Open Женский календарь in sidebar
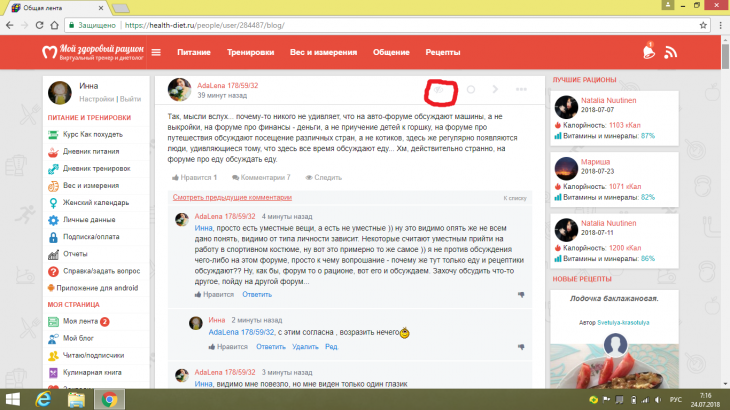Screen dimensions: 730x410 coord(98,204)
